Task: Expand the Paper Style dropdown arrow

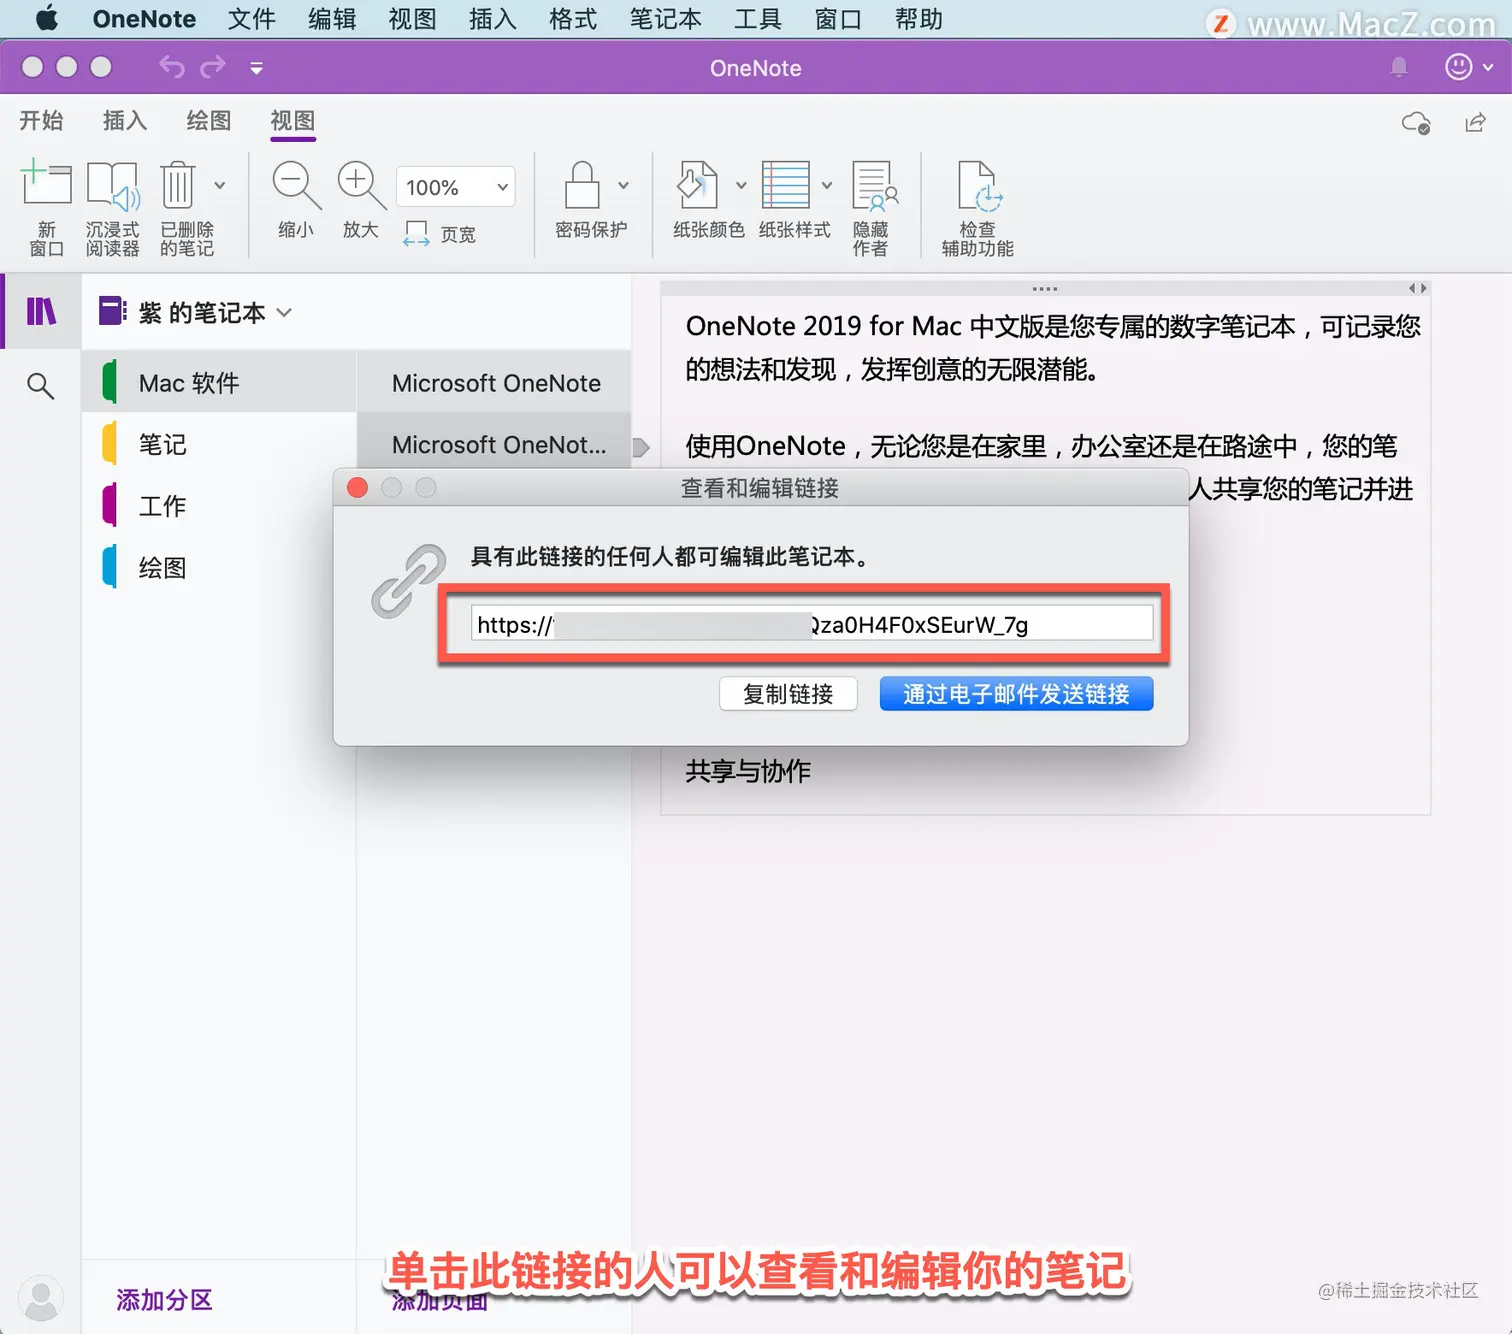Action: coord(827,185)
